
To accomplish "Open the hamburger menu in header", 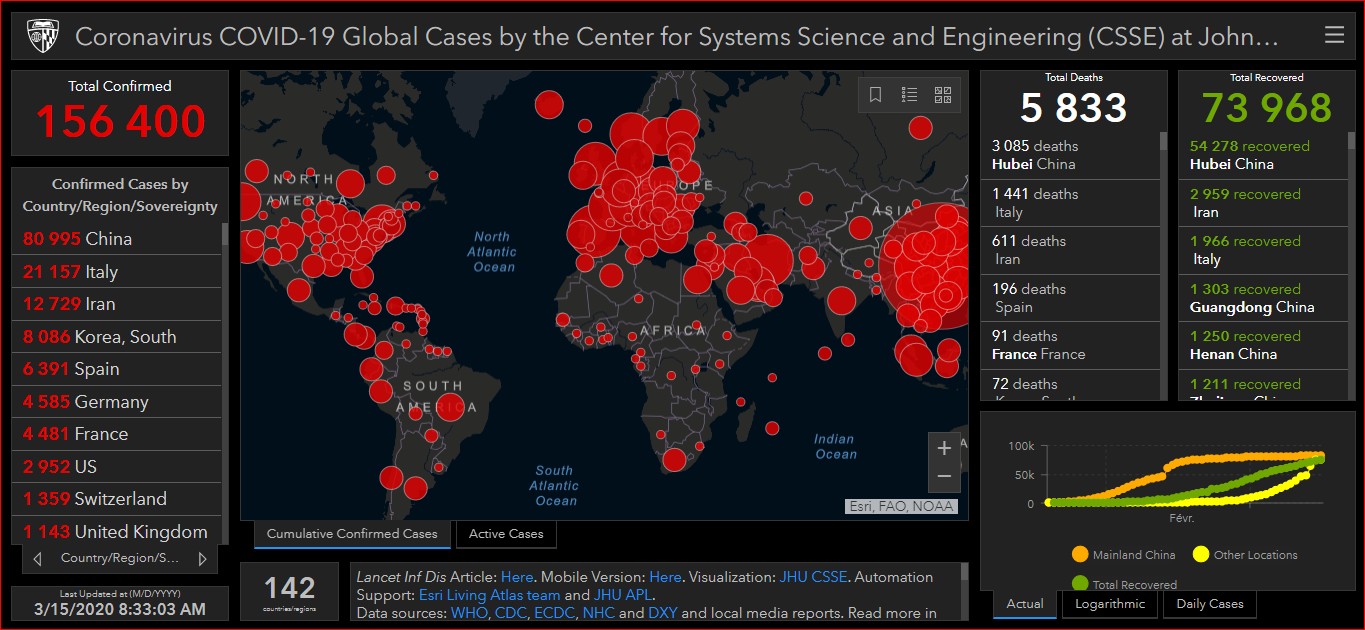I will pyautogui.click(x=1334, y=36).
